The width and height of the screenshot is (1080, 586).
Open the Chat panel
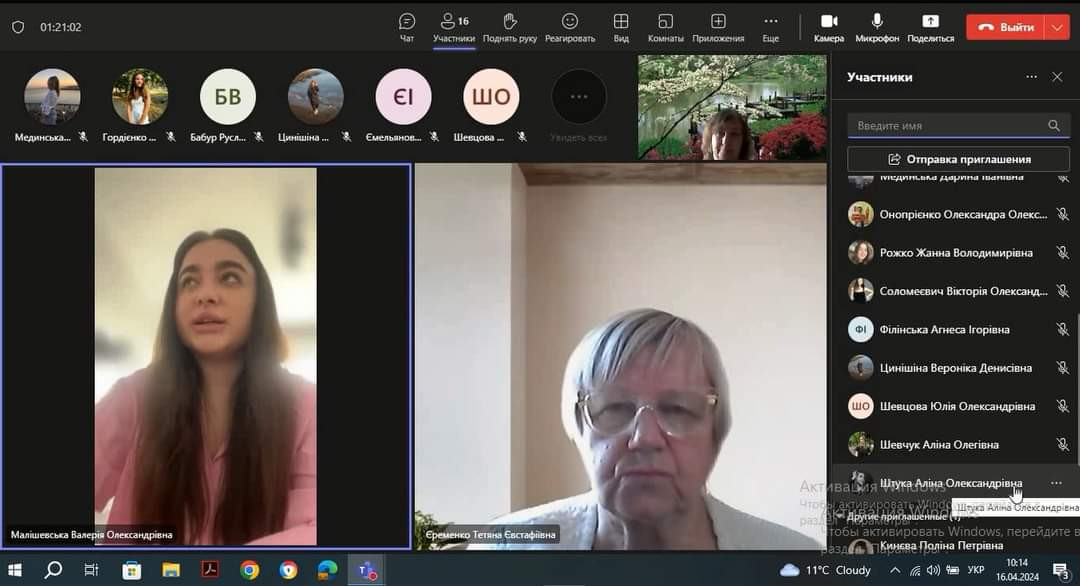(x=407, y=28)
